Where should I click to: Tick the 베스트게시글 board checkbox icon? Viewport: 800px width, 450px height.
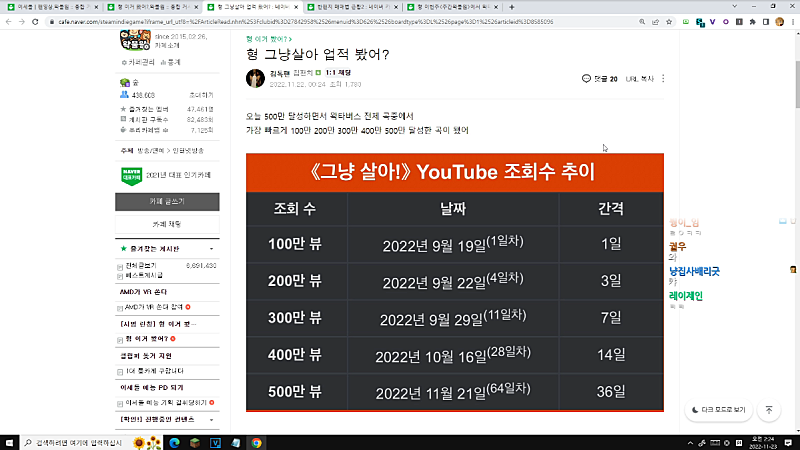(119, 273)
